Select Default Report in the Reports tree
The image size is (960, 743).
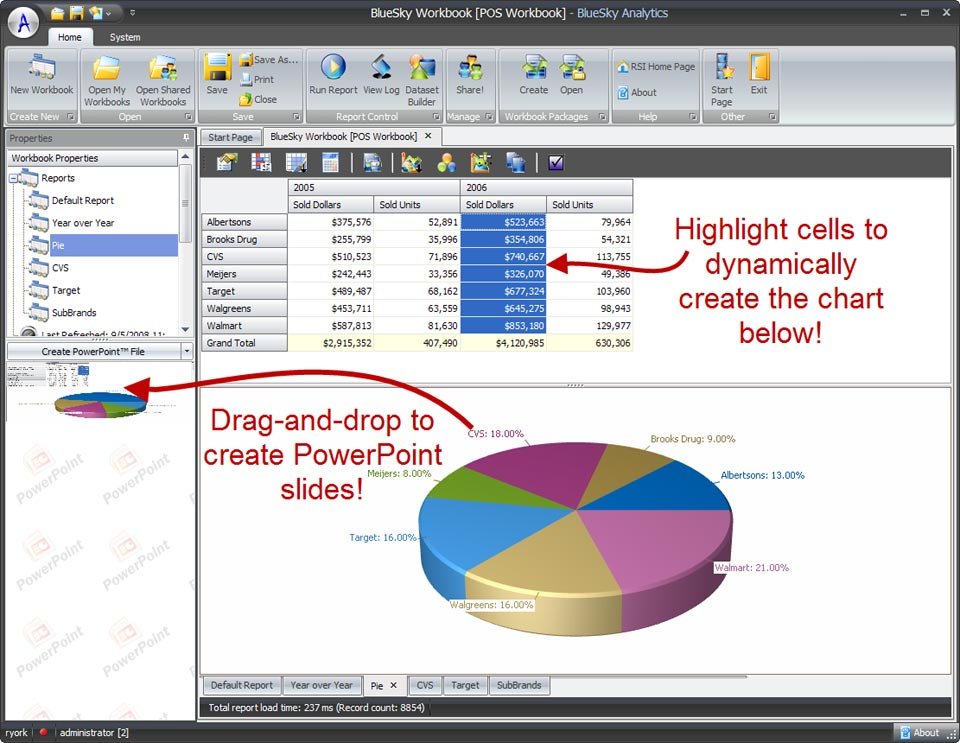point(83,201)
